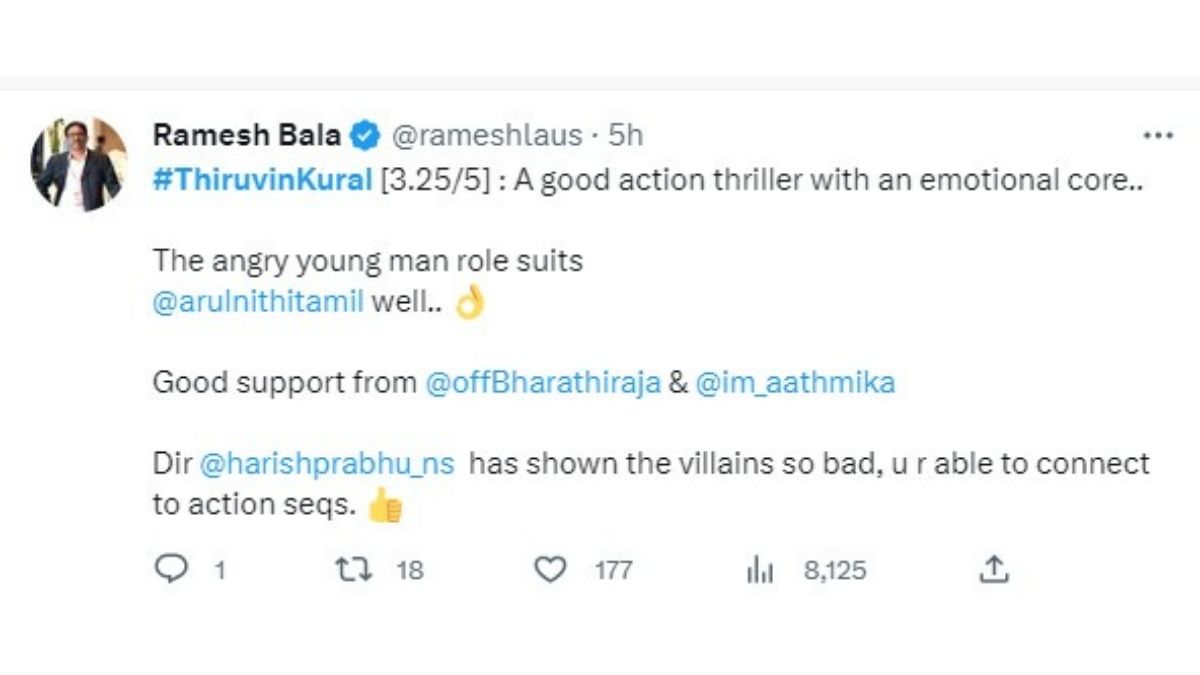Click the 18 retweets count
The width and height of the screenshot is (1200, 675).
point(410,571)
